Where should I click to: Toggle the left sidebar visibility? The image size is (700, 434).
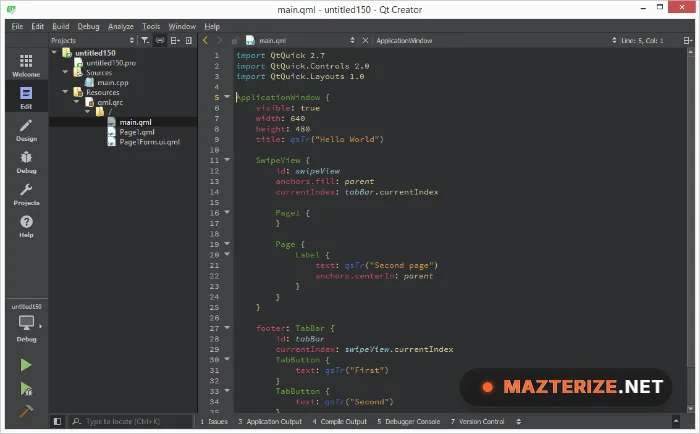(57, 421)
